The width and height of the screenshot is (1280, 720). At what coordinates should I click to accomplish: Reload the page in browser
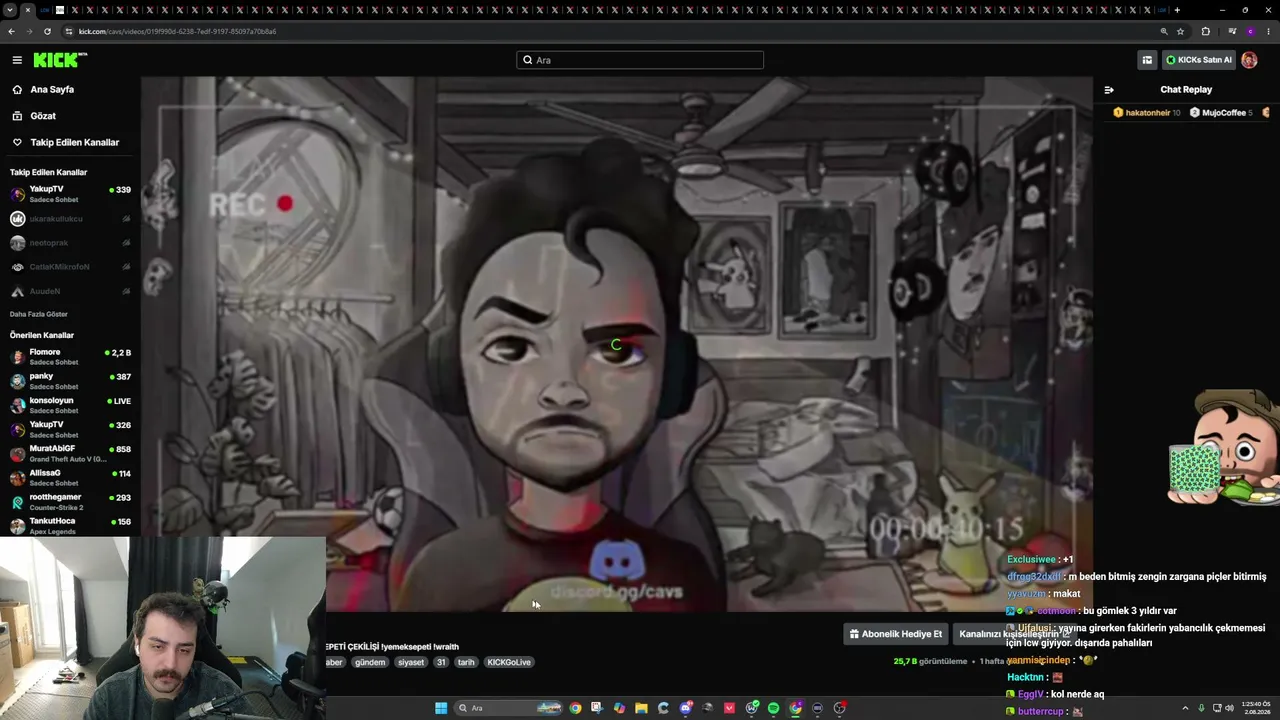(x=47, y=31)
